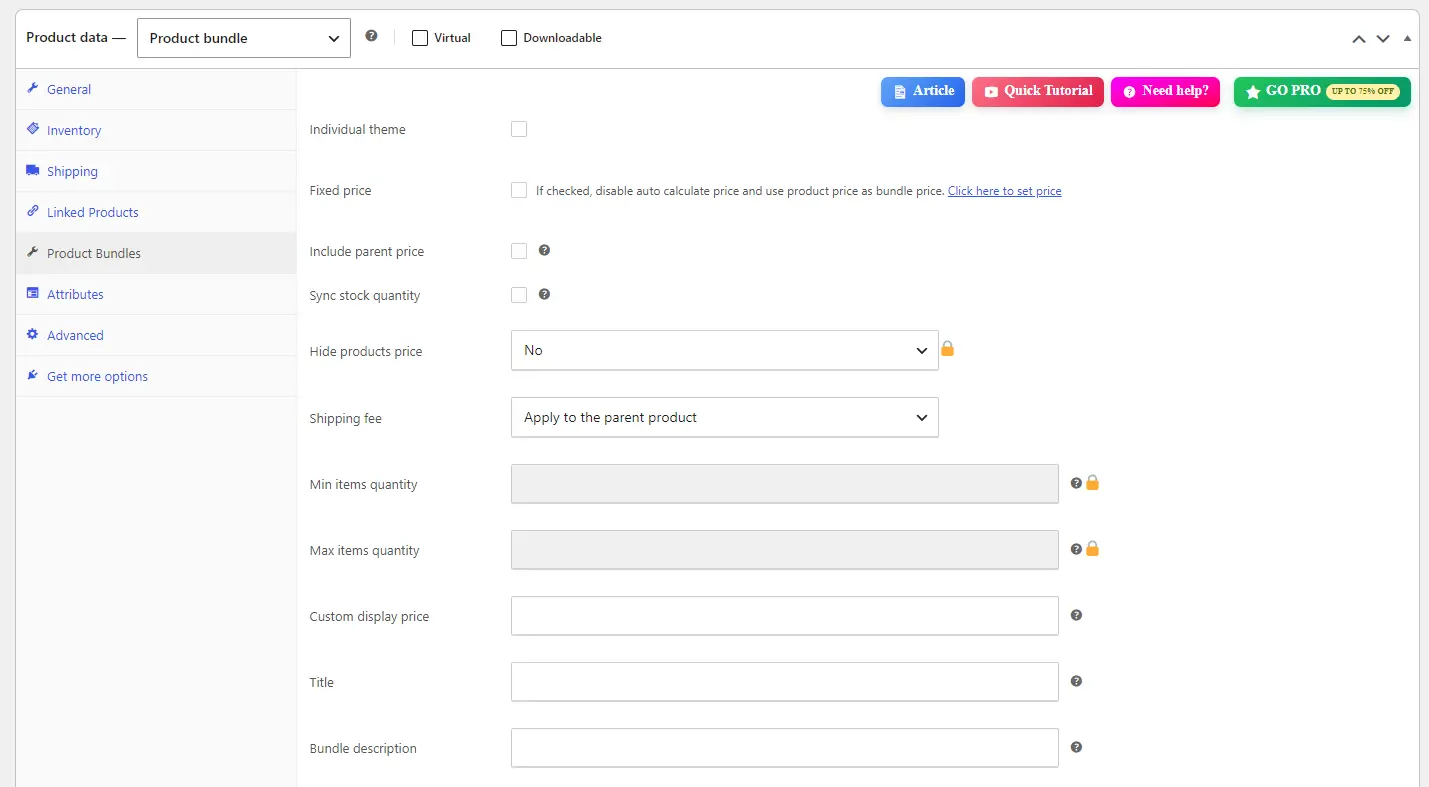Image resolution: width=1429 pixels, height=787 pixels.
Task: Click the Title input field
Action: tap(785, 681)
